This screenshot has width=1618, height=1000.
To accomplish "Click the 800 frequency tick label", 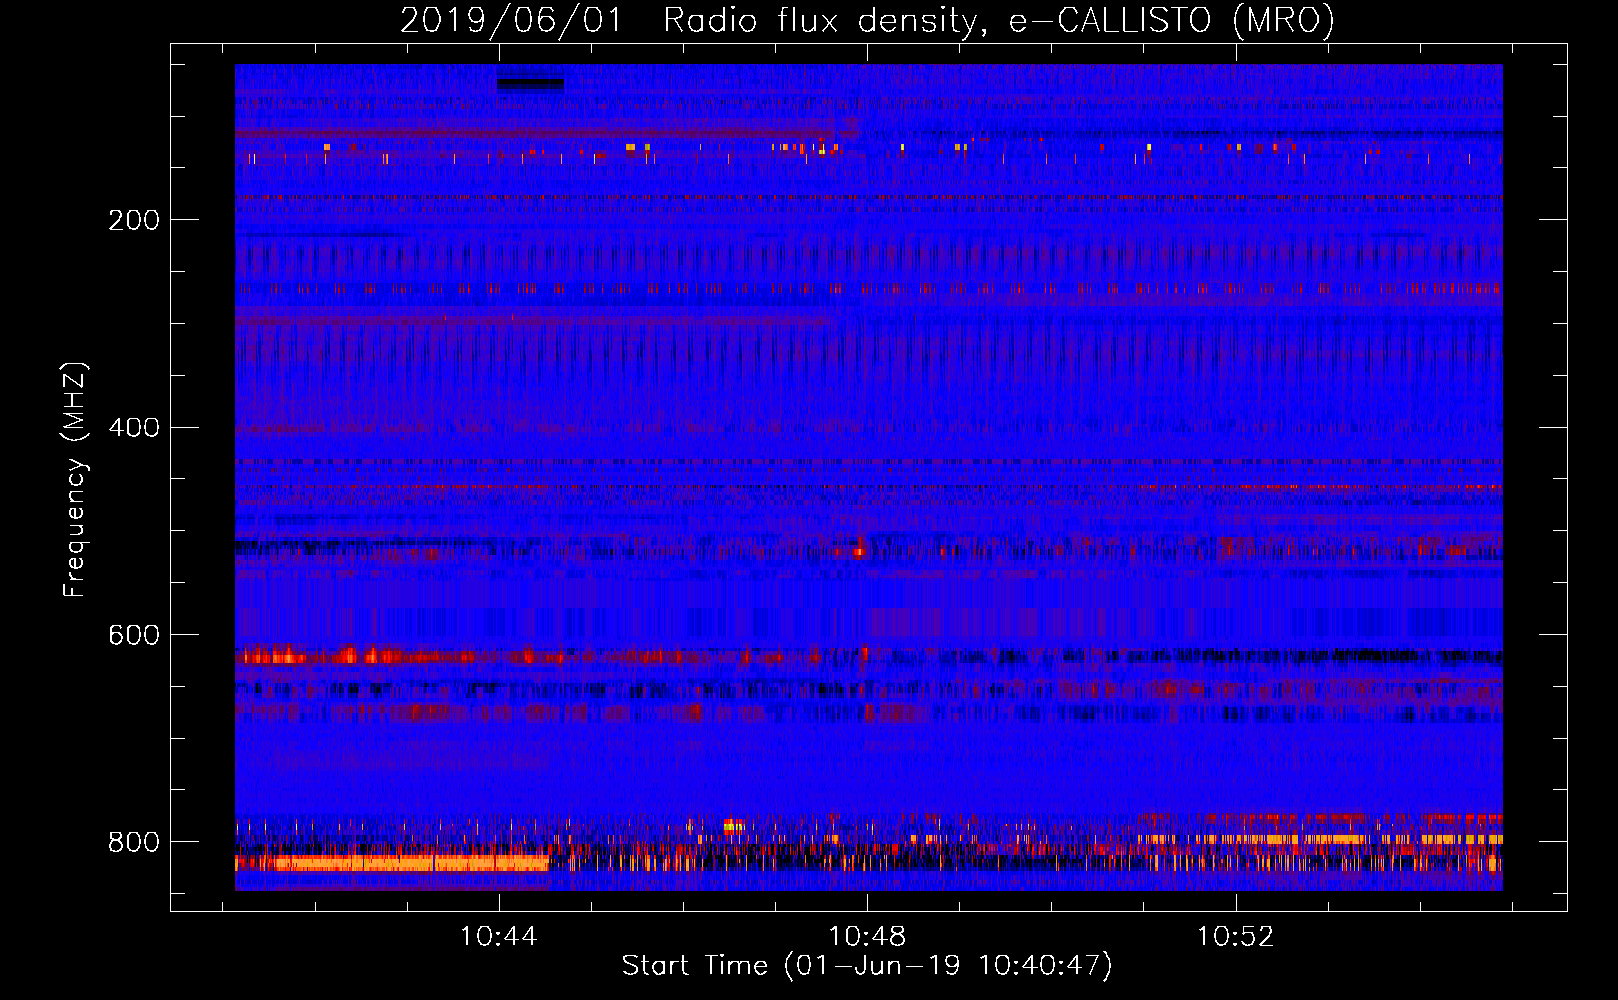I will click(x=134, y=842).
